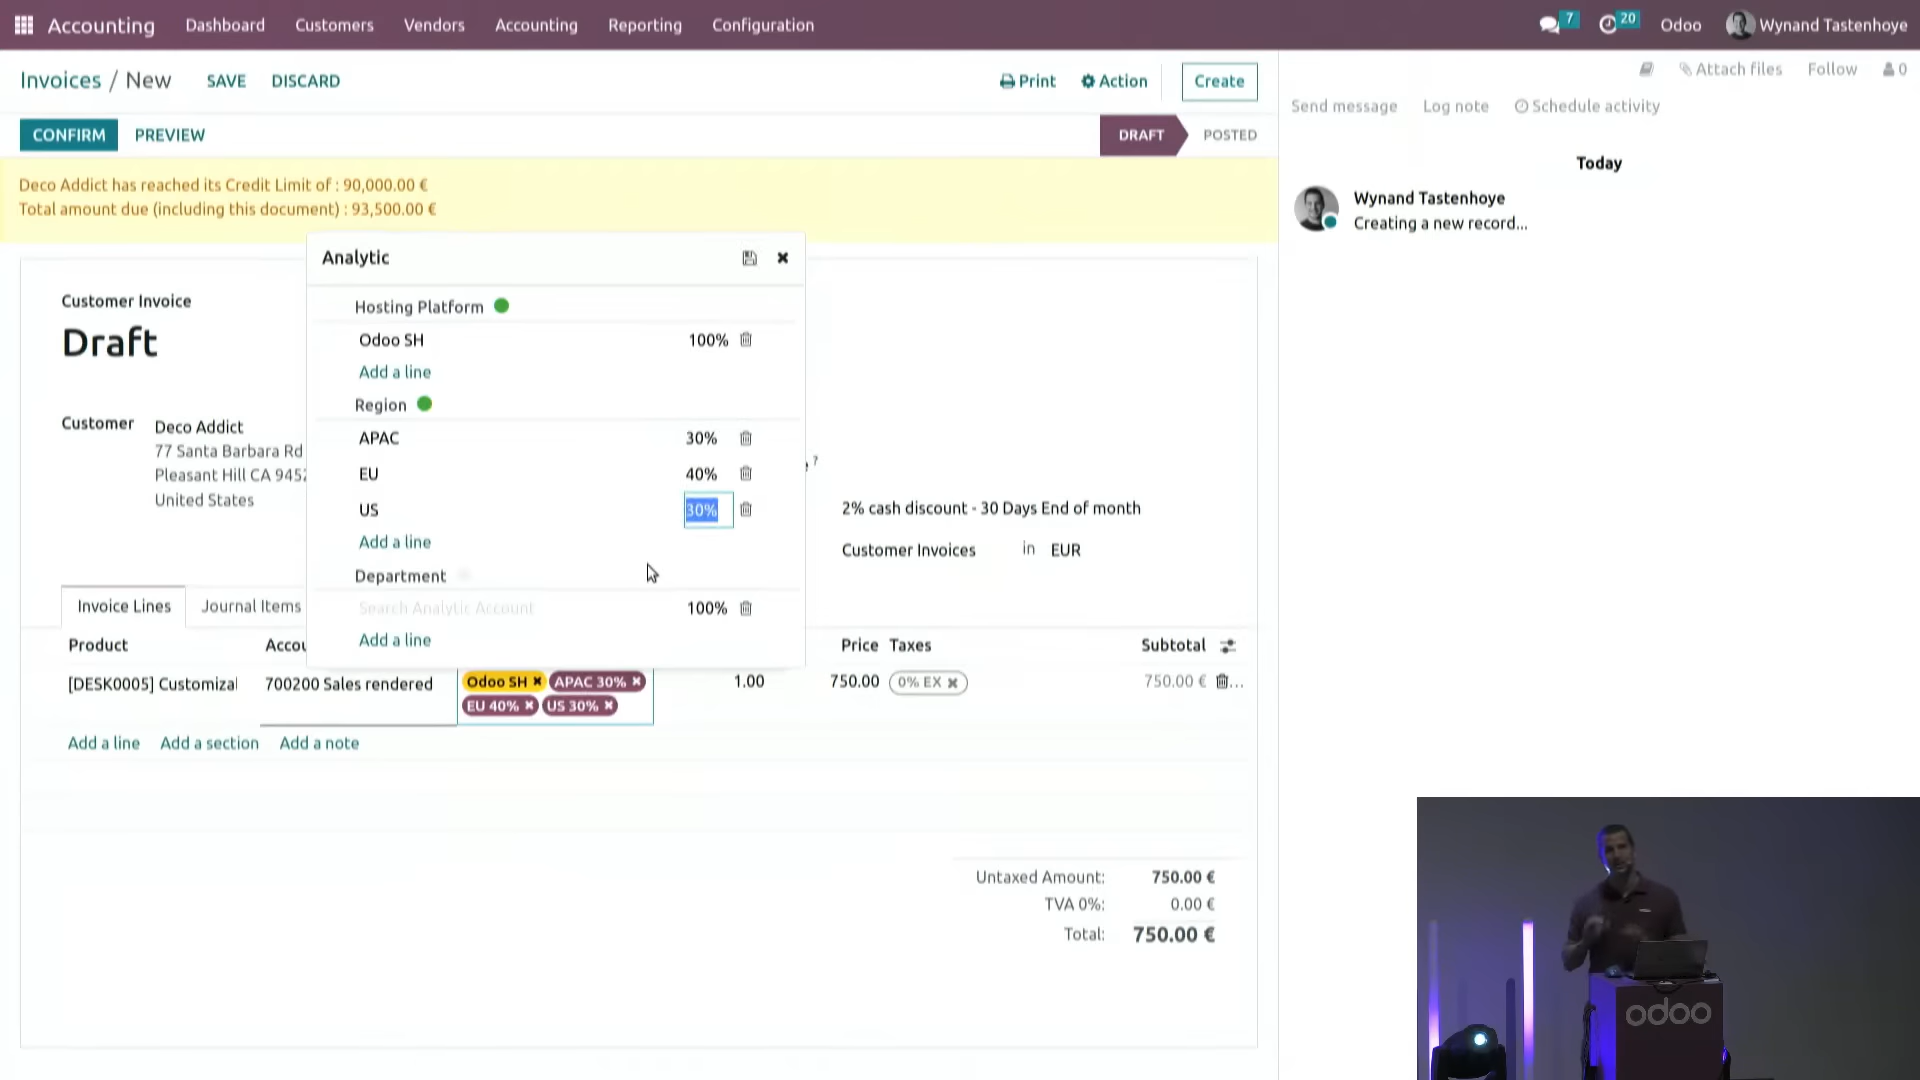Open optional columns settings beside Subtotal

[1228, 646]
